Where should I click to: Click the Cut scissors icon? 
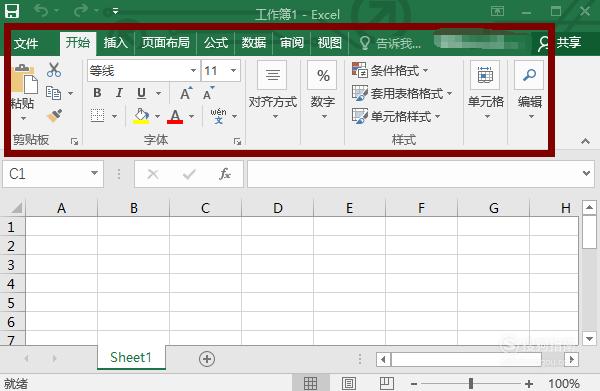coord(54,70)
